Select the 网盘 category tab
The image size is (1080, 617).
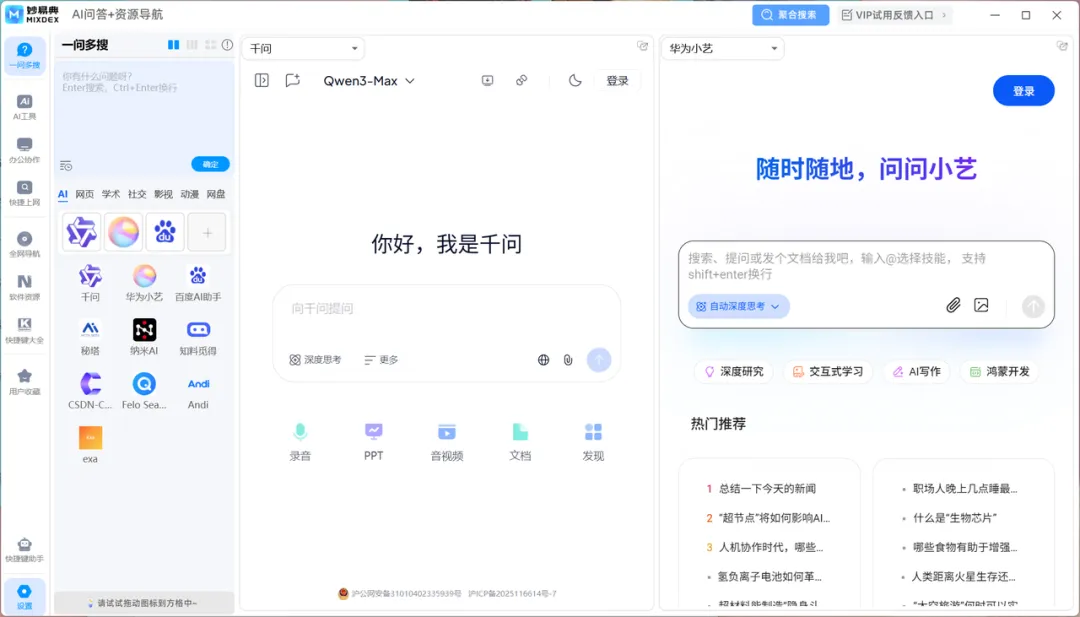click(x=216, y=194)
